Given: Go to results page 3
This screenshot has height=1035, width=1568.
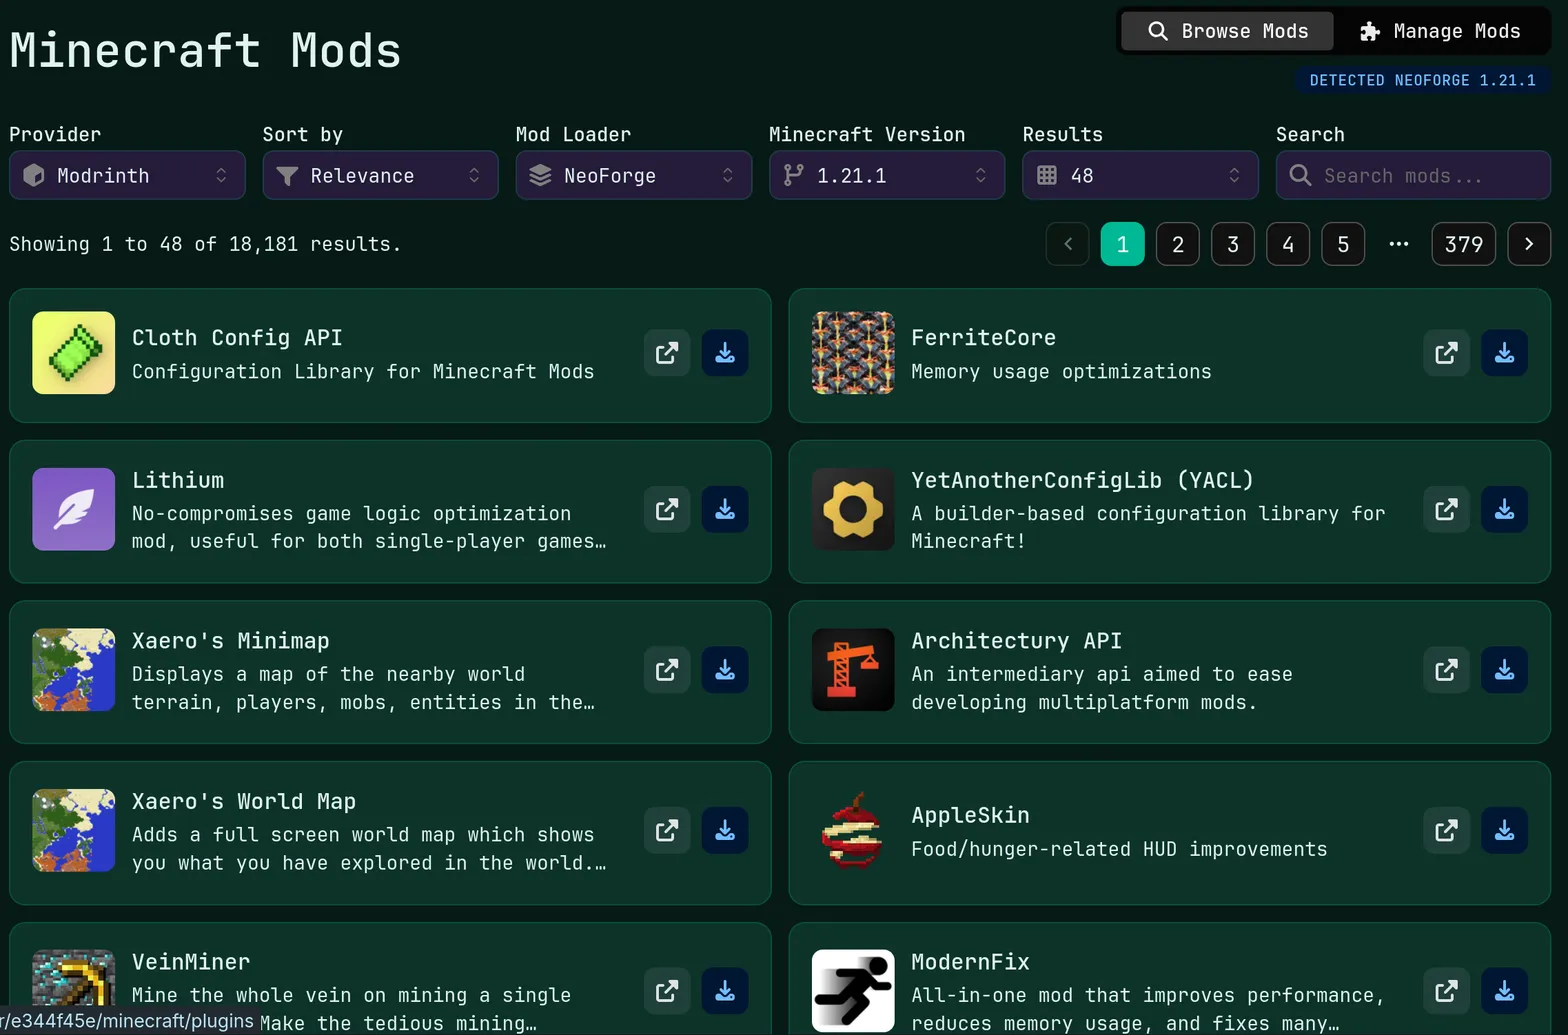Looking at the screenshot, I should 1233,244.
